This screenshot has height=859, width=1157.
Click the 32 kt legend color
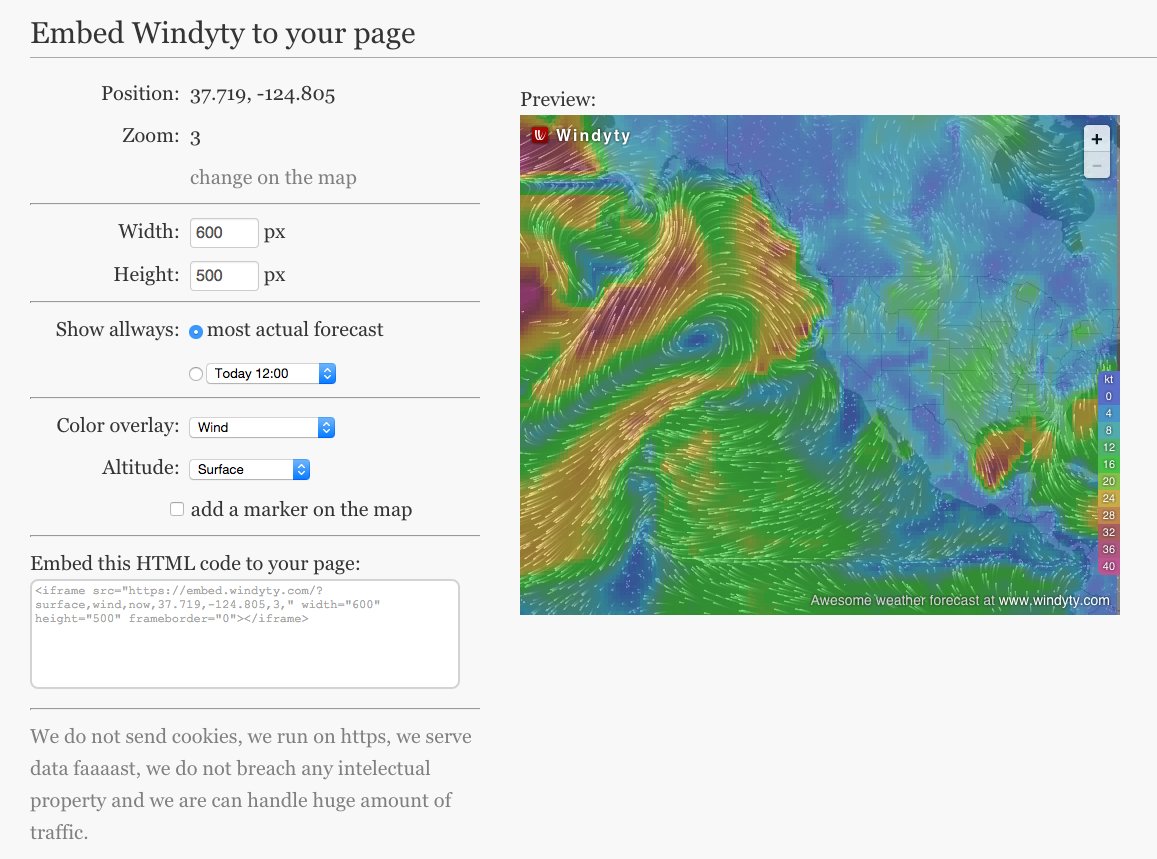(x=1108, y=532)
